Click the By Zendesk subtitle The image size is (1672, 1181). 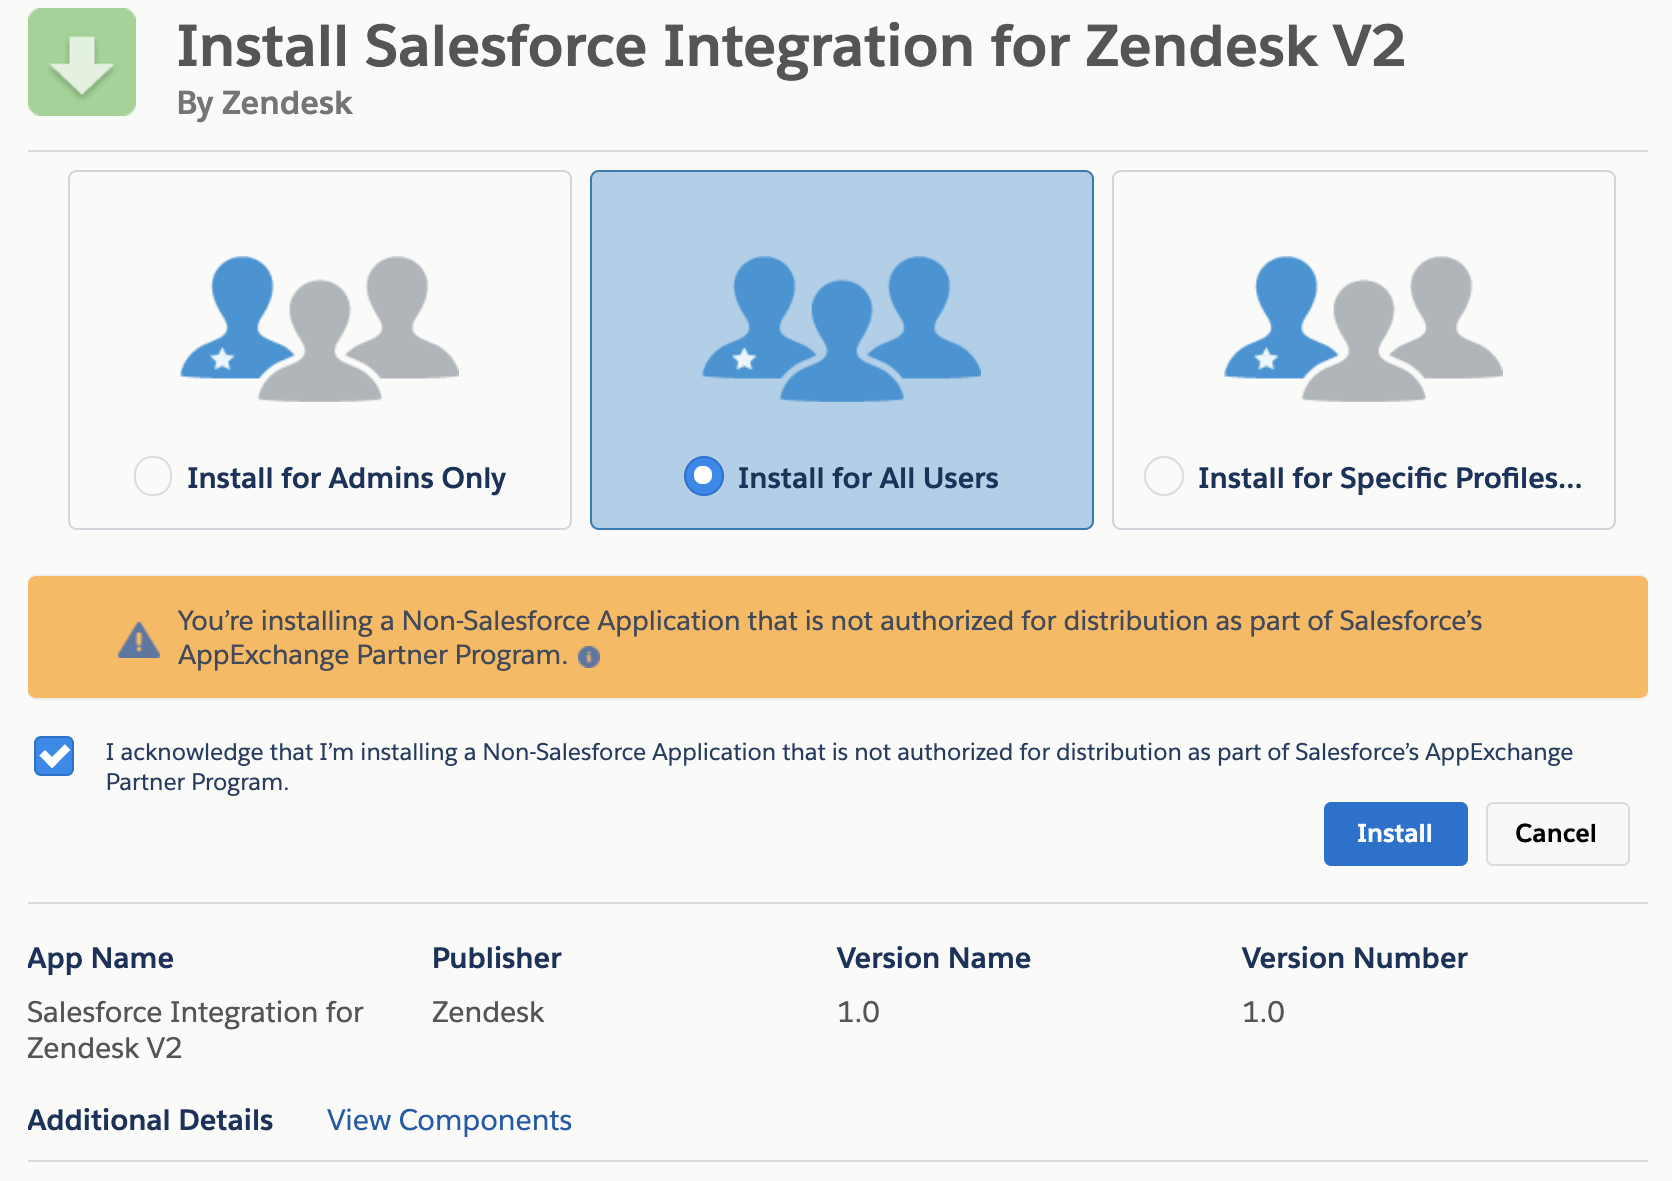pos(264,102)
